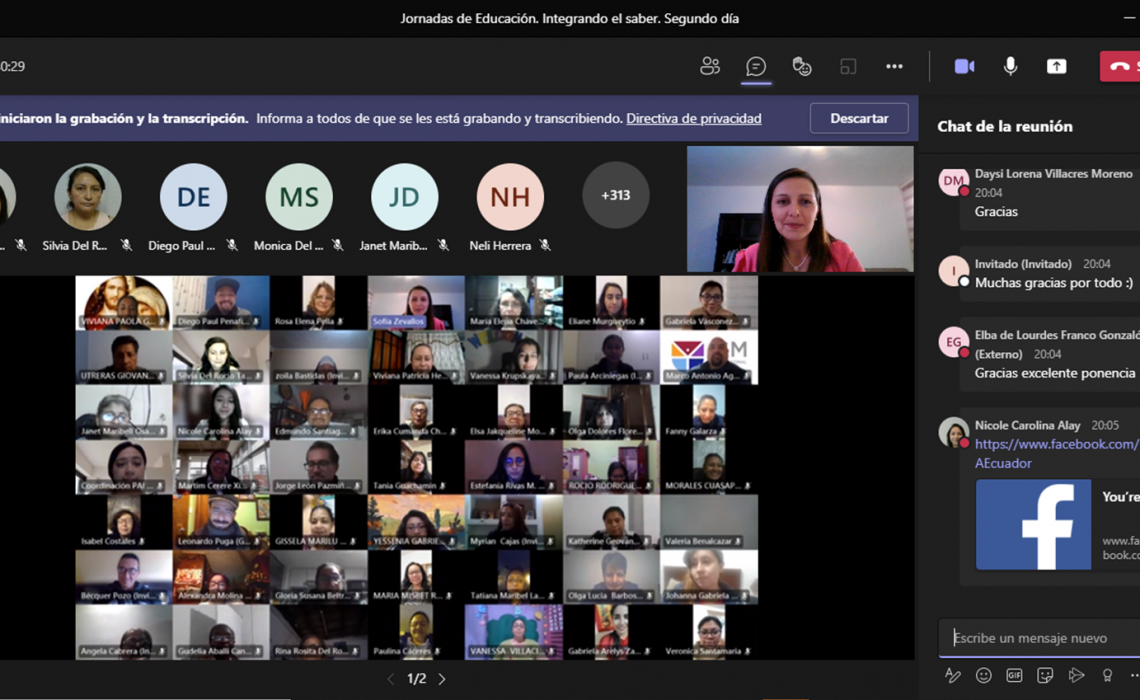Viewport: 1140px width, 700px height.
Task: Open the Directiva de privacidad link
Action: 693,118
